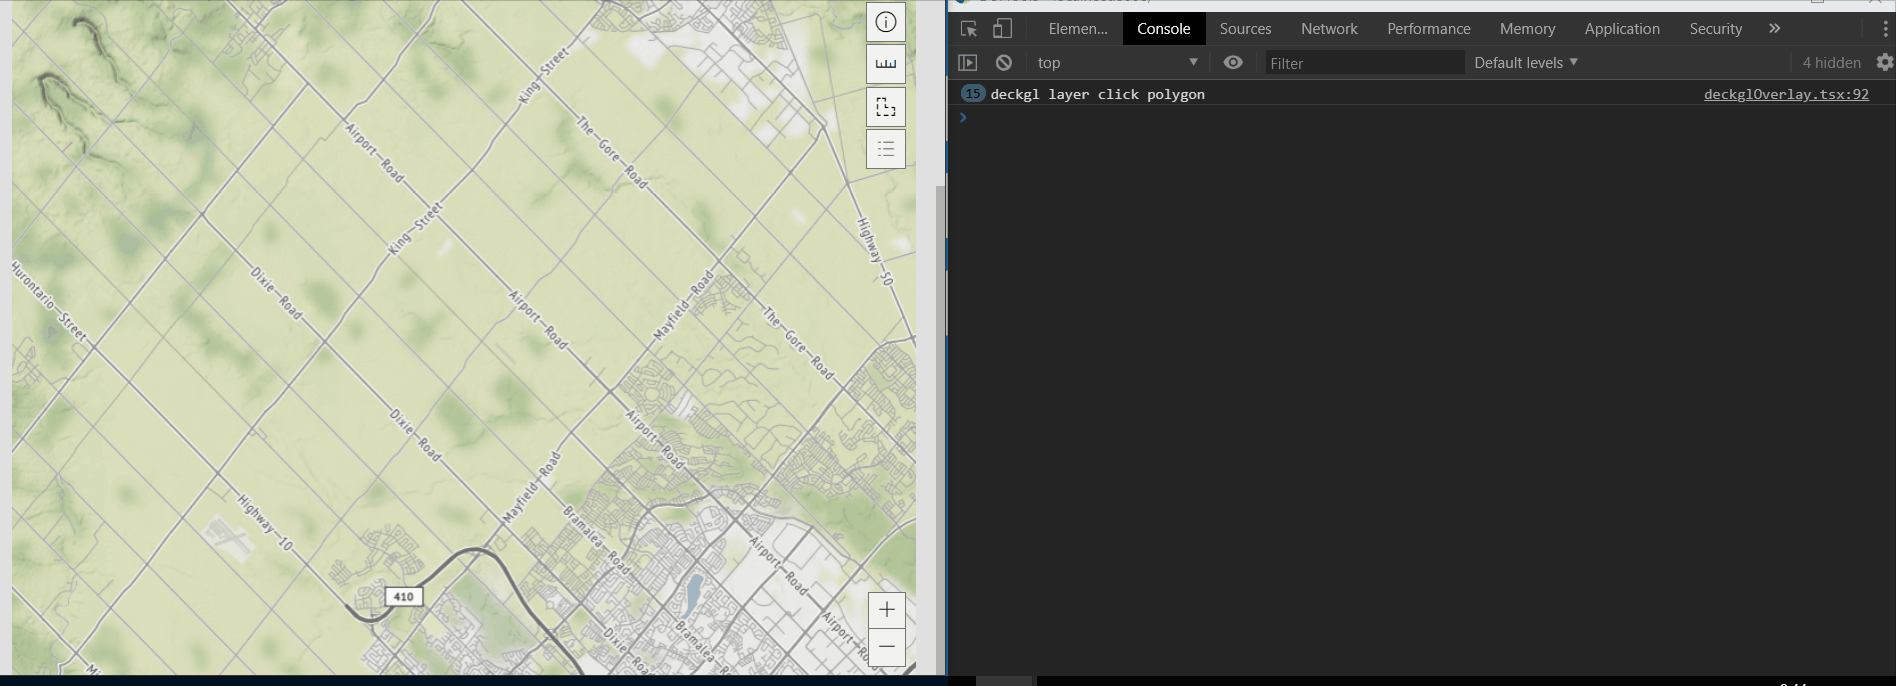
Task: Expand more DevTools tabs chevron
Action: [x=1774, y=29]
